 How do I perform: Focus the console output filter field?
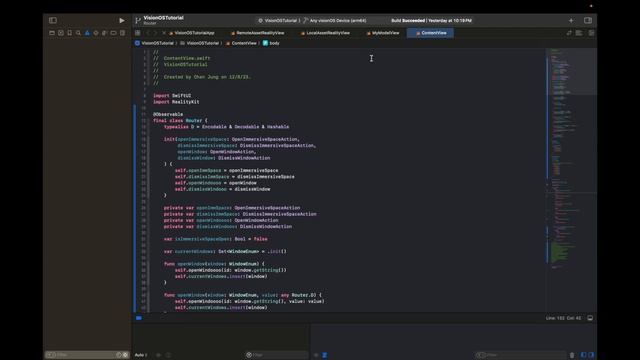coord(520,355)
